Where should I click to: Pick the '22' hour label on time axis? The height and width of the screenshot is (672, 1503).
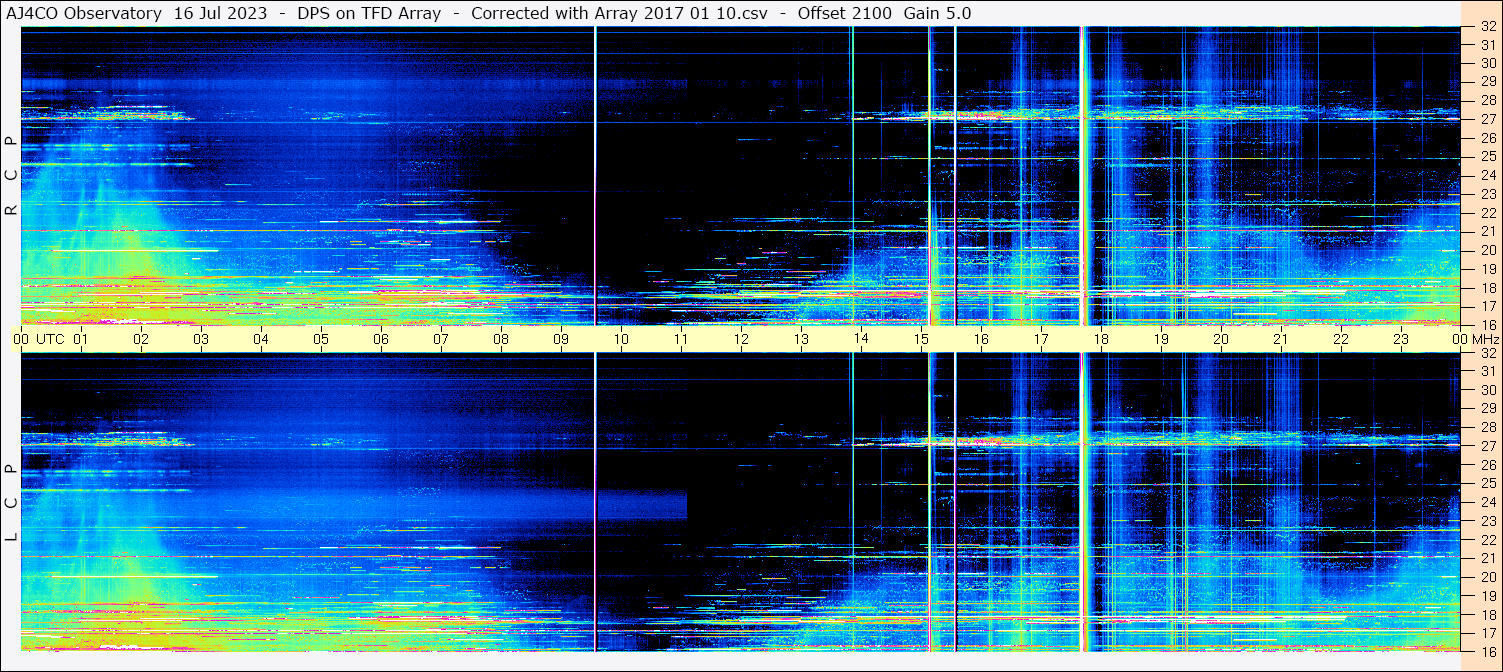(1341, 339)
